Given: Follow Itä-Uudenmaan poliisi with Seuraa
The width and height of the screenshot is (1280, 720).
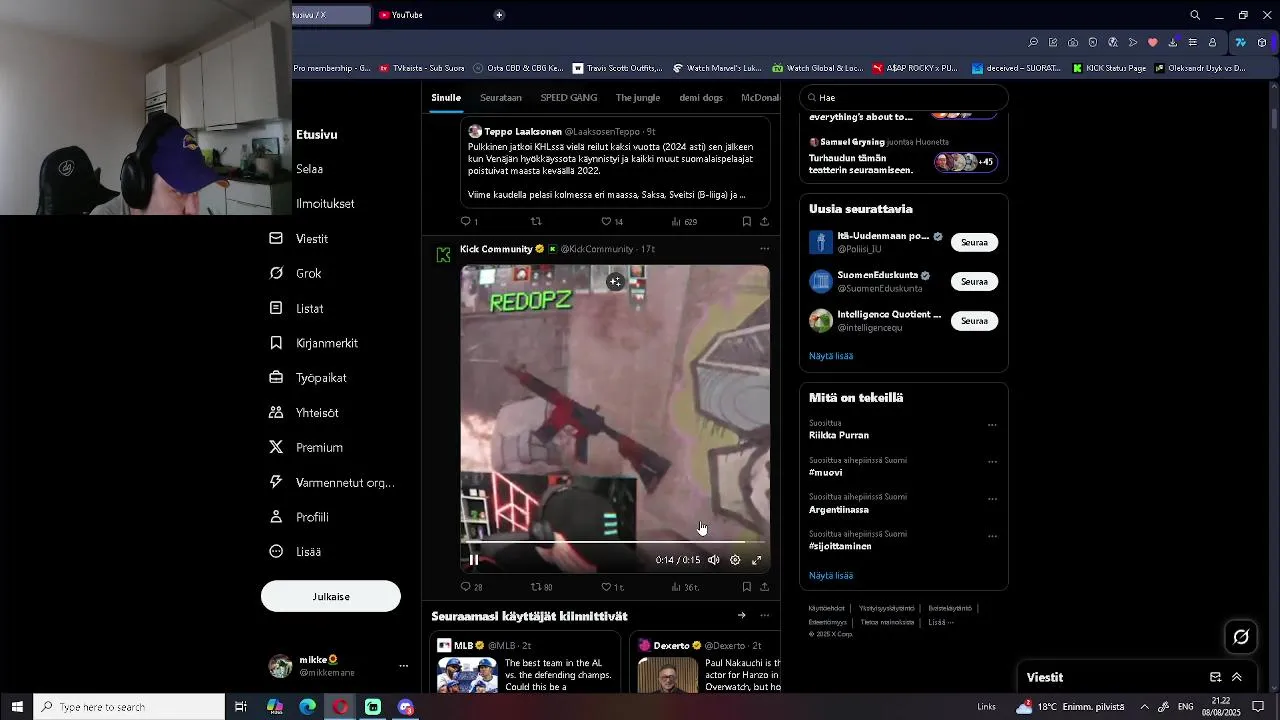Looking at the screenshot, I should coord(974,242).
